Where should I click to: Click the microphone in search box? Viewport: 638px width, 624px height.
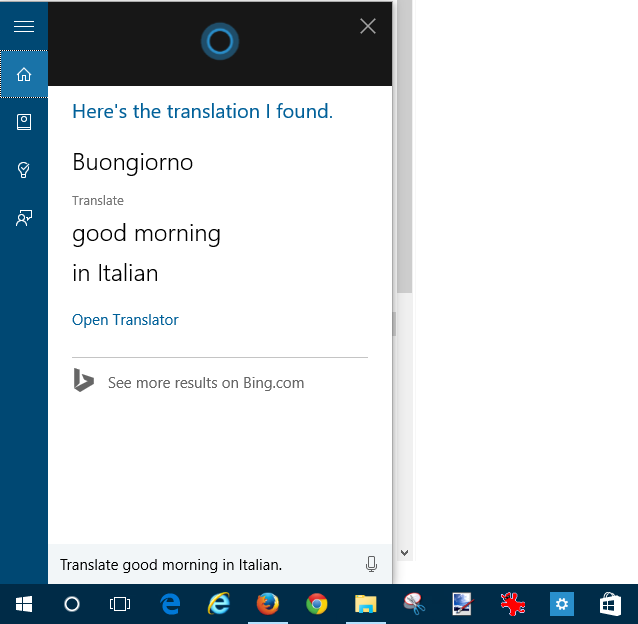(371, 565)
